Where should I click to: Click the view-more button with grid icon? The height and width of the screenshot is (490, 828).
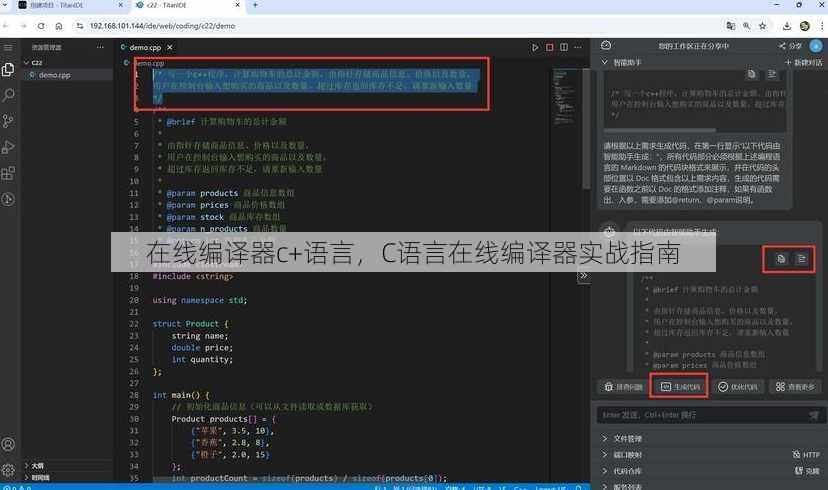coord(795,387)
